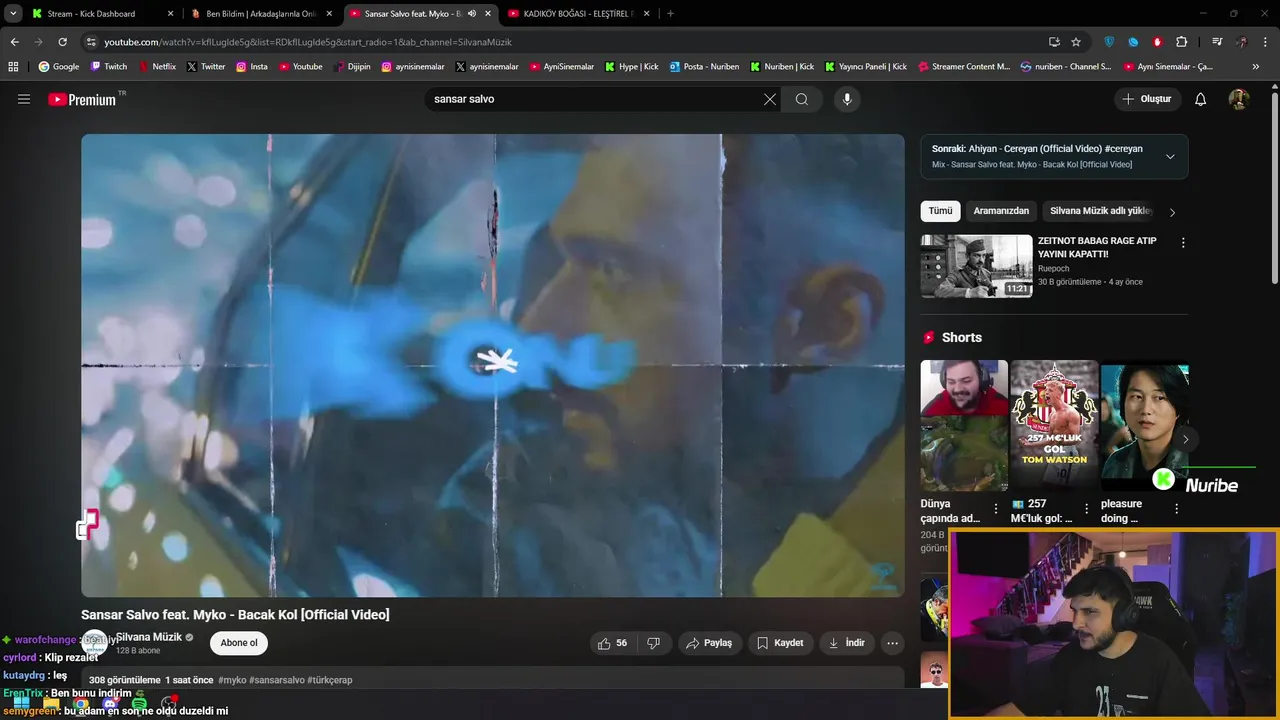Download the video with İndir
The image size is (1280, 720).
[846, 643]
